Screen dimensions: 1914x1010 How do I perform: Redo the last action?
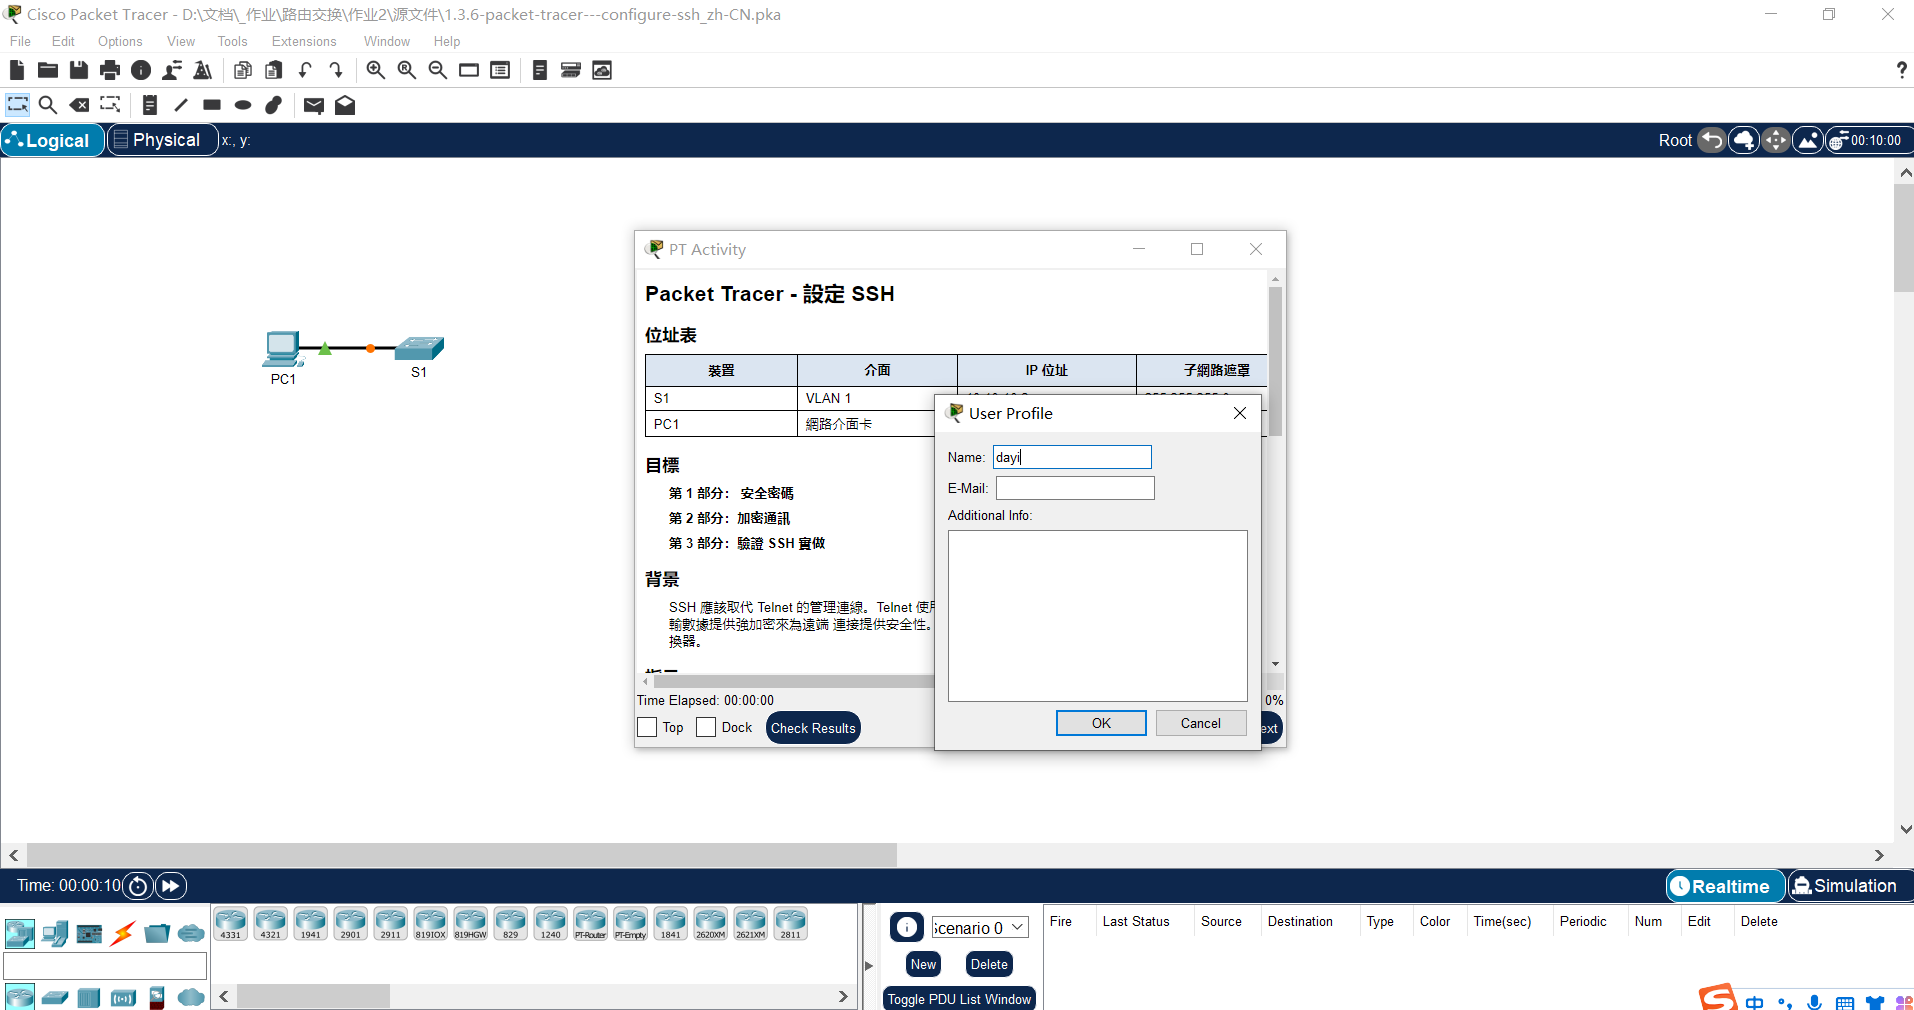click(336, 70)
